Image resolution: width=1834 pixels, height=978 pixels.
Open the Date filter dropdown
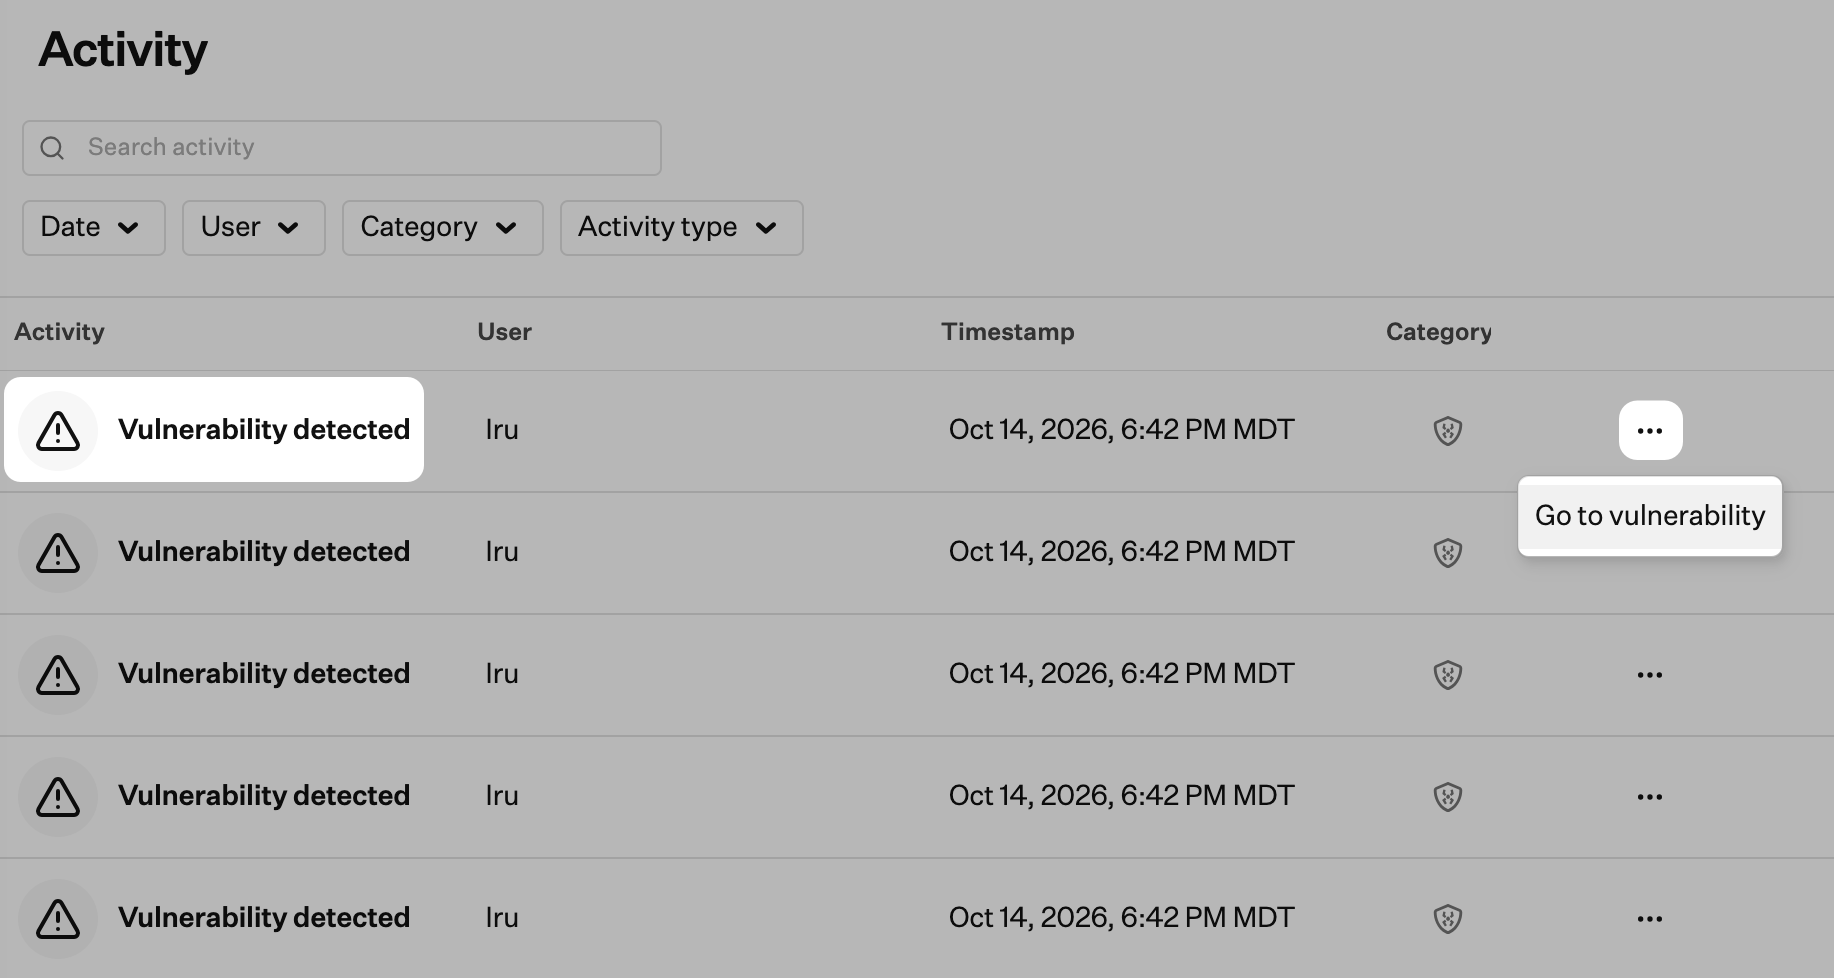pyautogui.click(x=94, y=228)
